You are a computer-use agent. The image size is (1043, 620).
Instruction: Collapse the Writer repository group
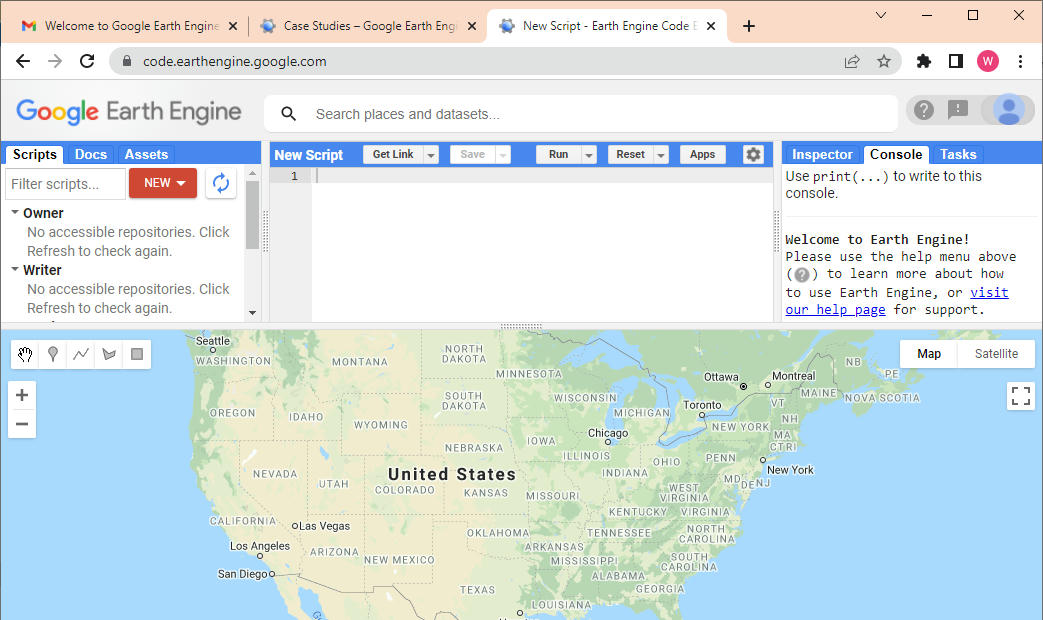pos(15,270)
